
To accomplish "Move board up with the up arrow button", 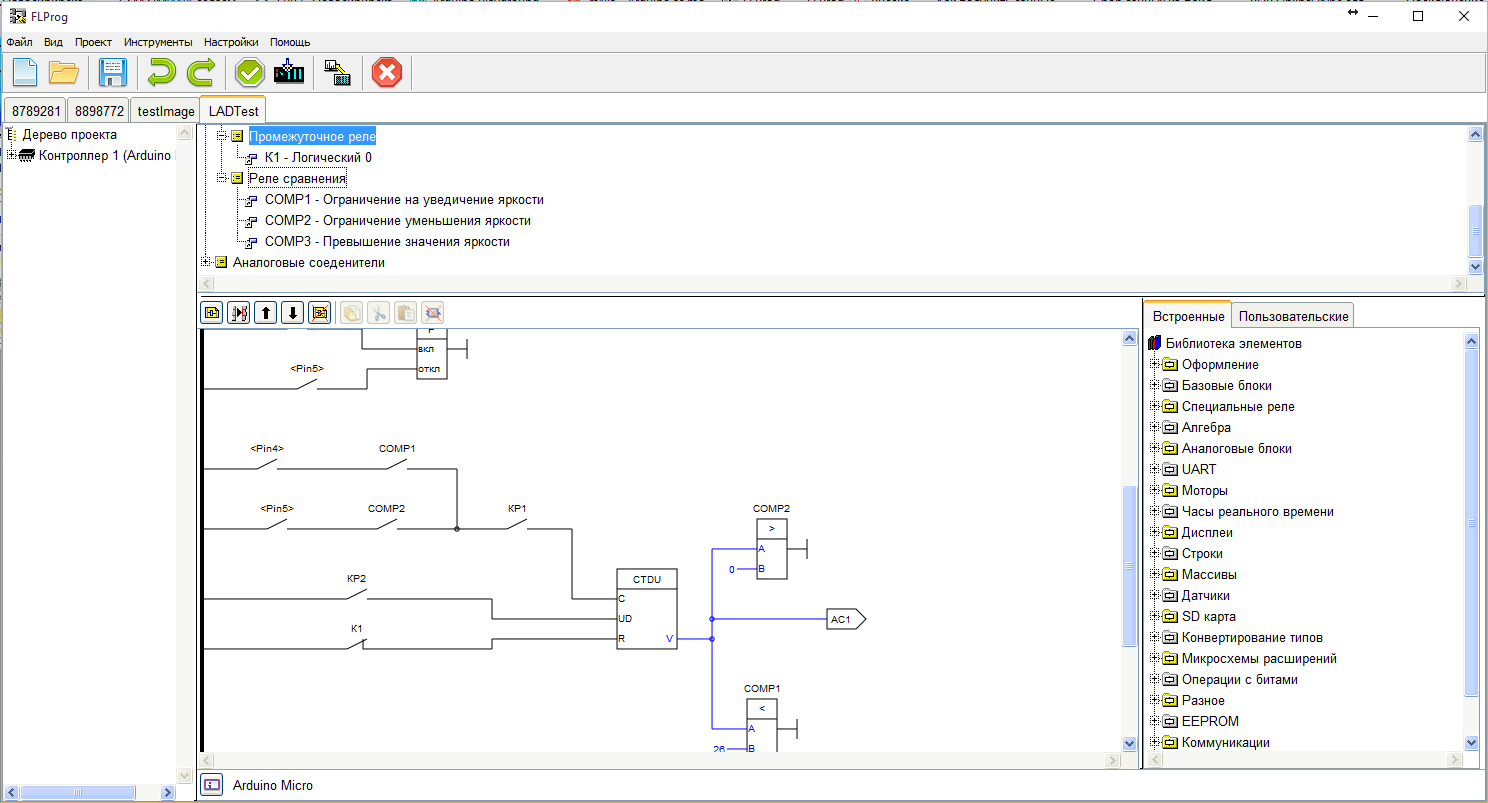I will click(x=266, y=312).
